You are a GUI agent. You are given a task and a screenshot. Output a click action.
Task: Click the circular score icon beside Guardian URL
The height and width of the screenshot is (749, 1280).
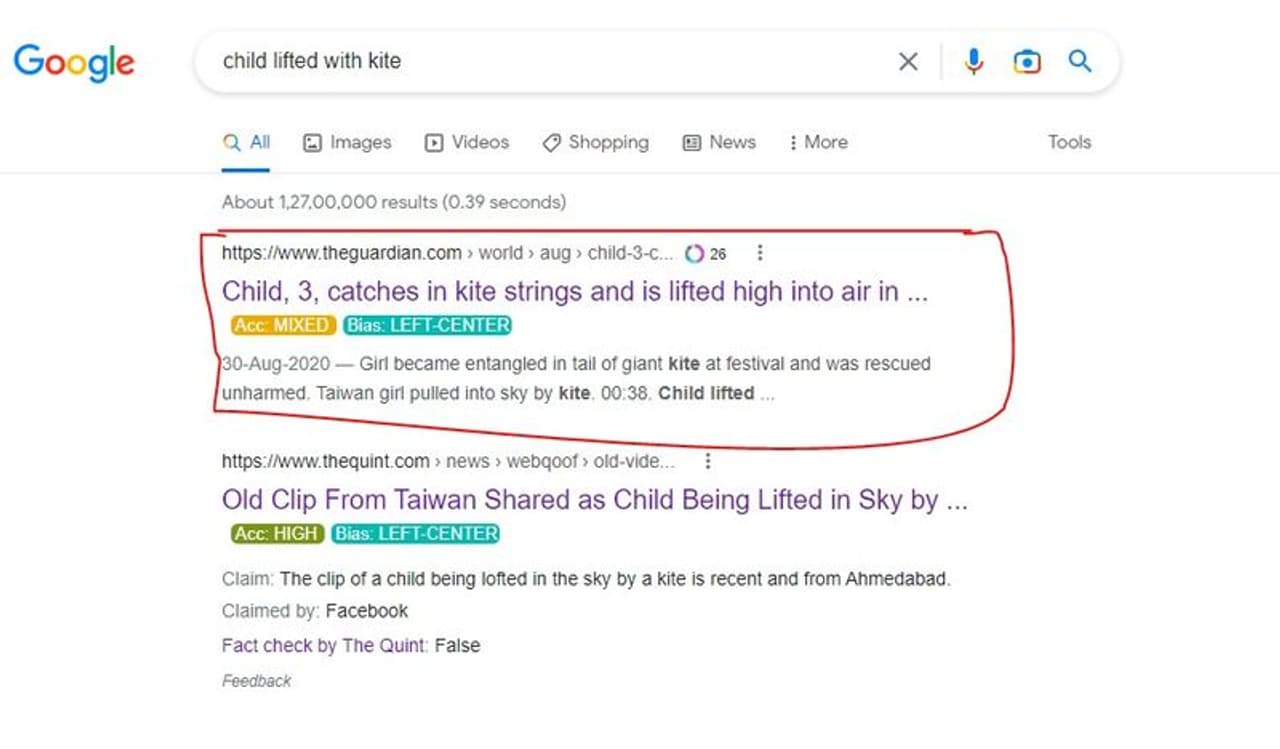pos(694,253)
